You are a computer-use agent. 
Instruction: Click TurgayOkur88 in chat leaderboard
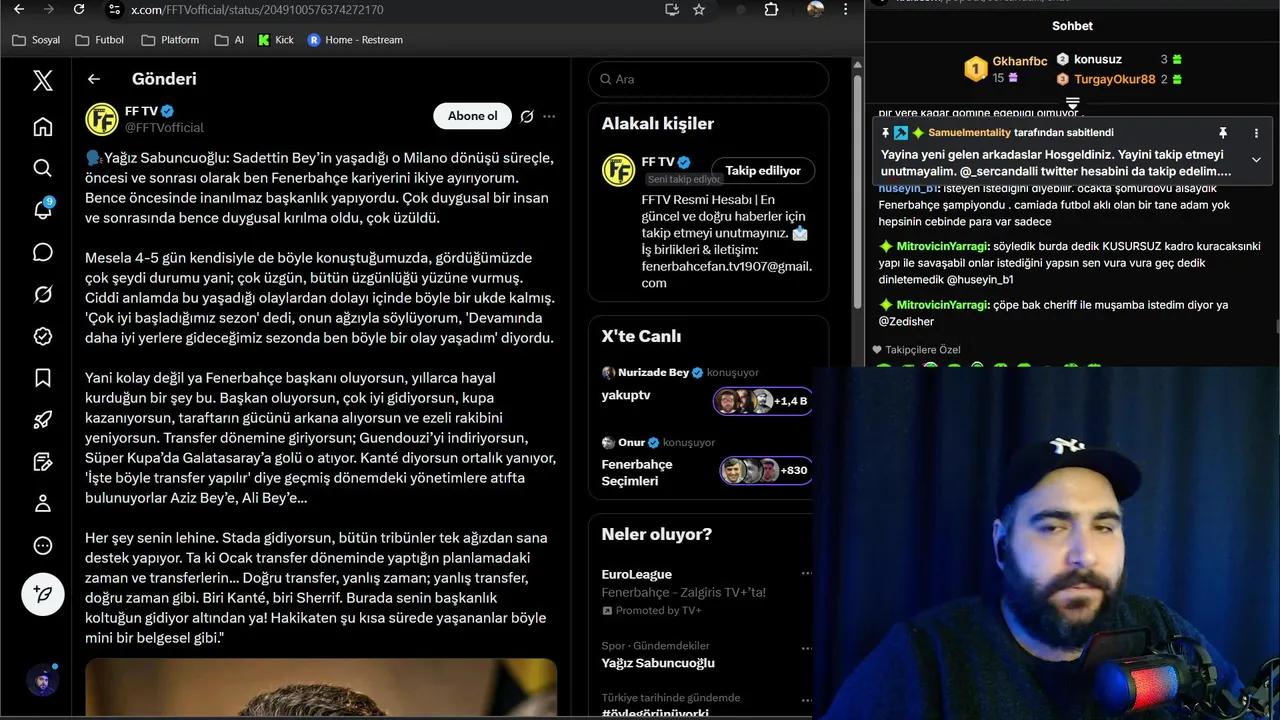[1114, 79]
